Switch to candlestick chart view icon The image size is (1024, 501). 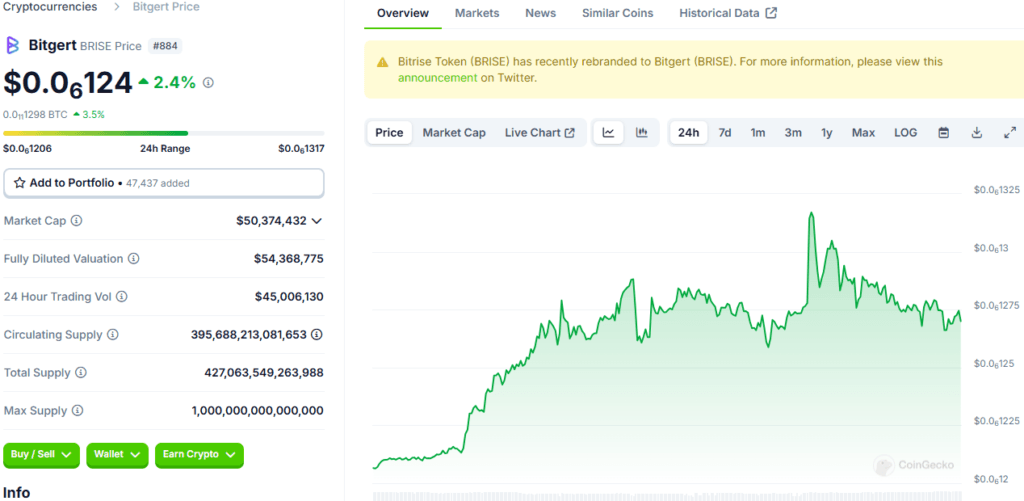642,133
